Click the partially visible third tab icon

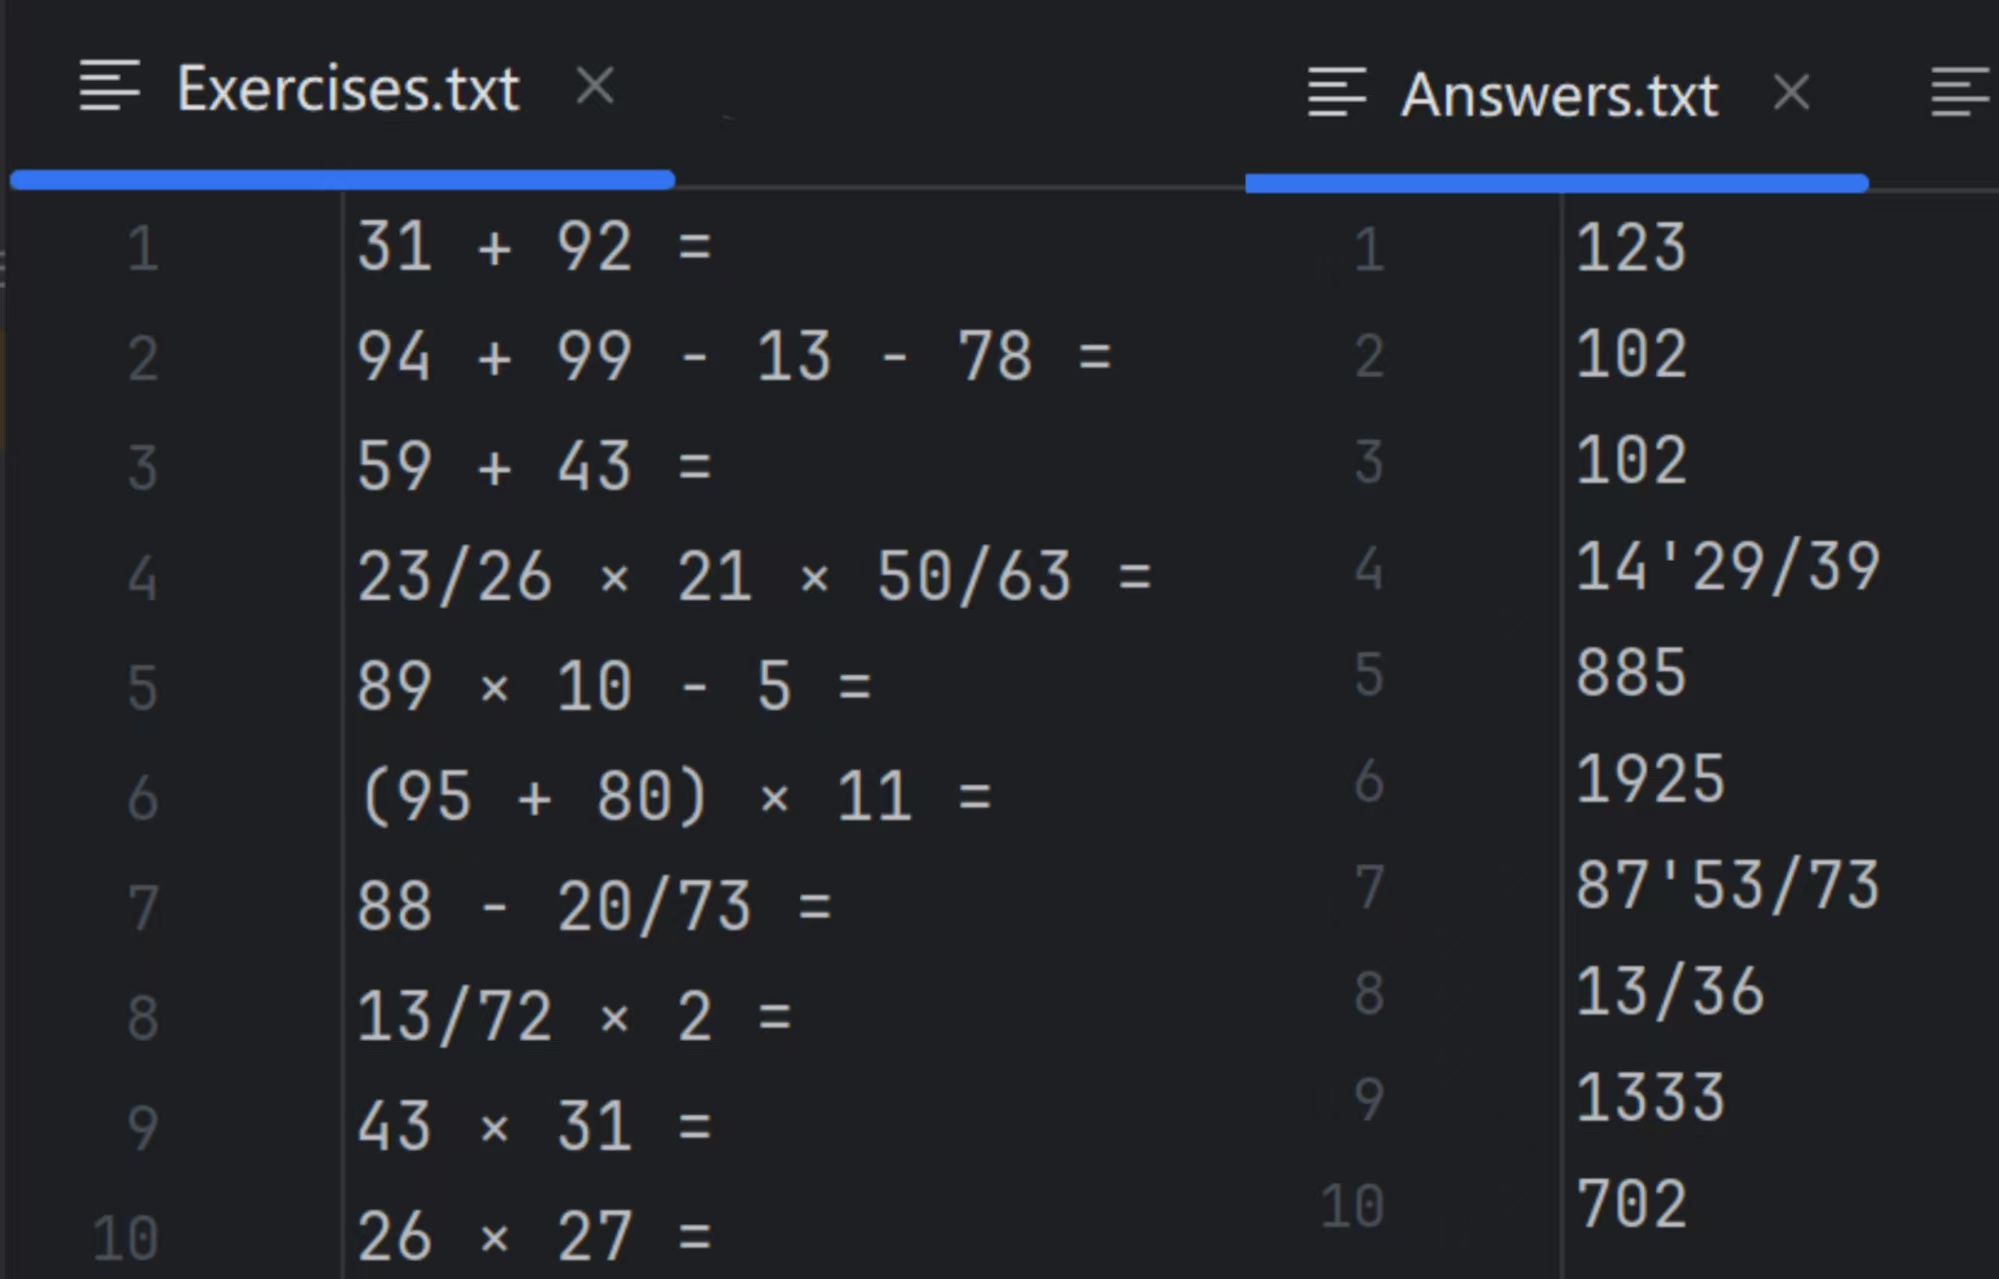tap(1958, 93)
